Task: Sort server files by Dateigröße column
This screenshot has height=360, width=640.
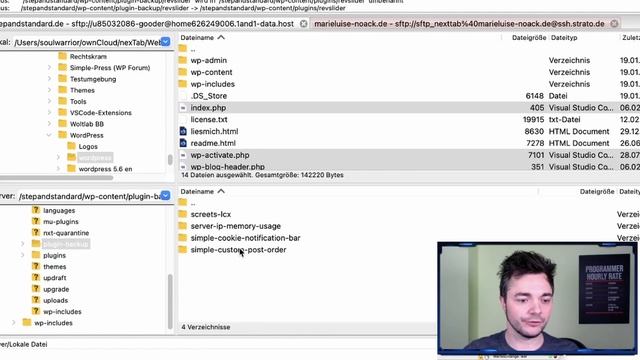Action: coord(597,191)
